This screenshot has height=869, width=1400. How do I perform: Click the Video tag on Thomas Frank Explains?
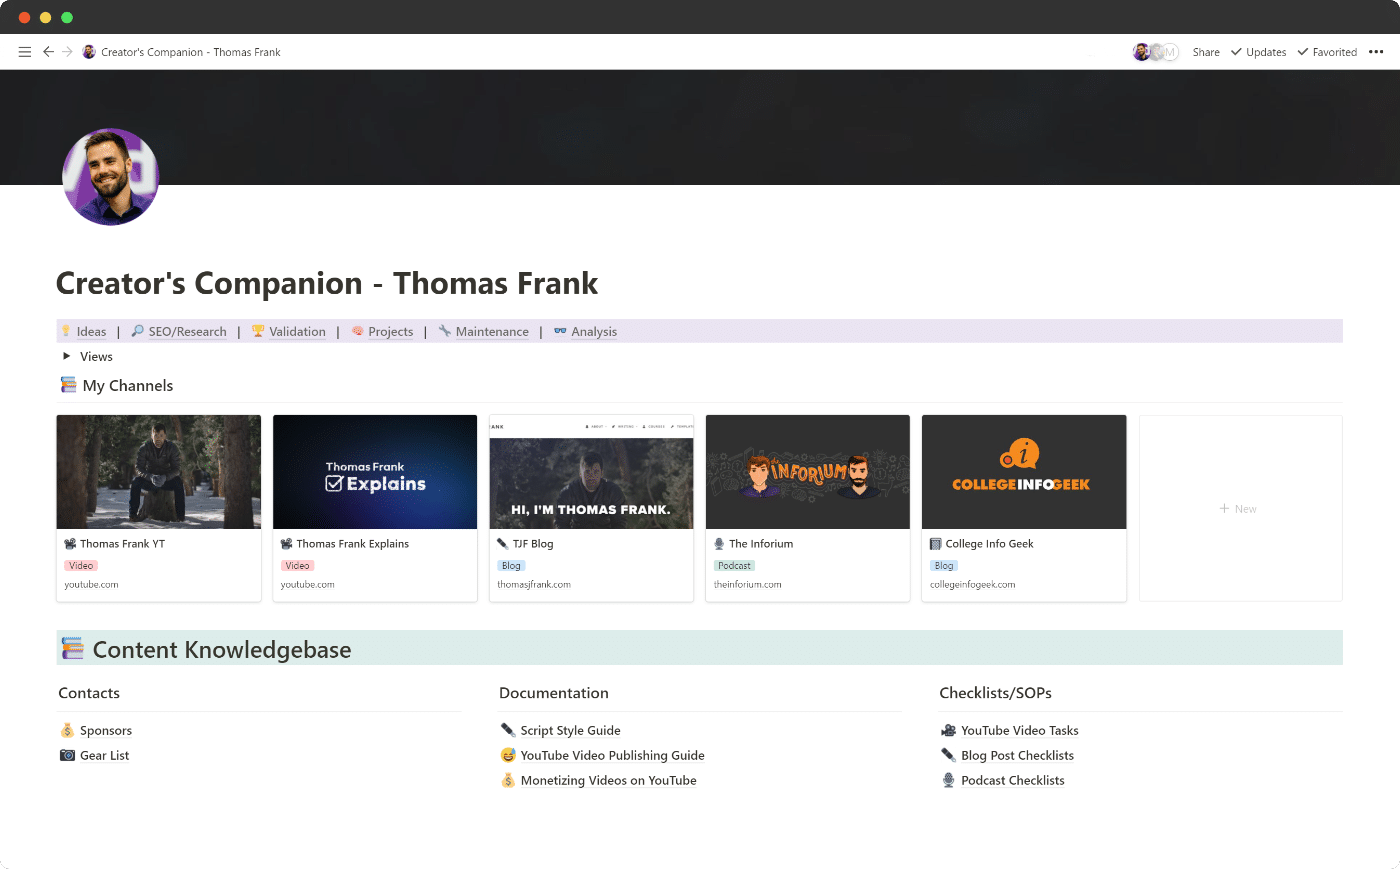(297, 566)
